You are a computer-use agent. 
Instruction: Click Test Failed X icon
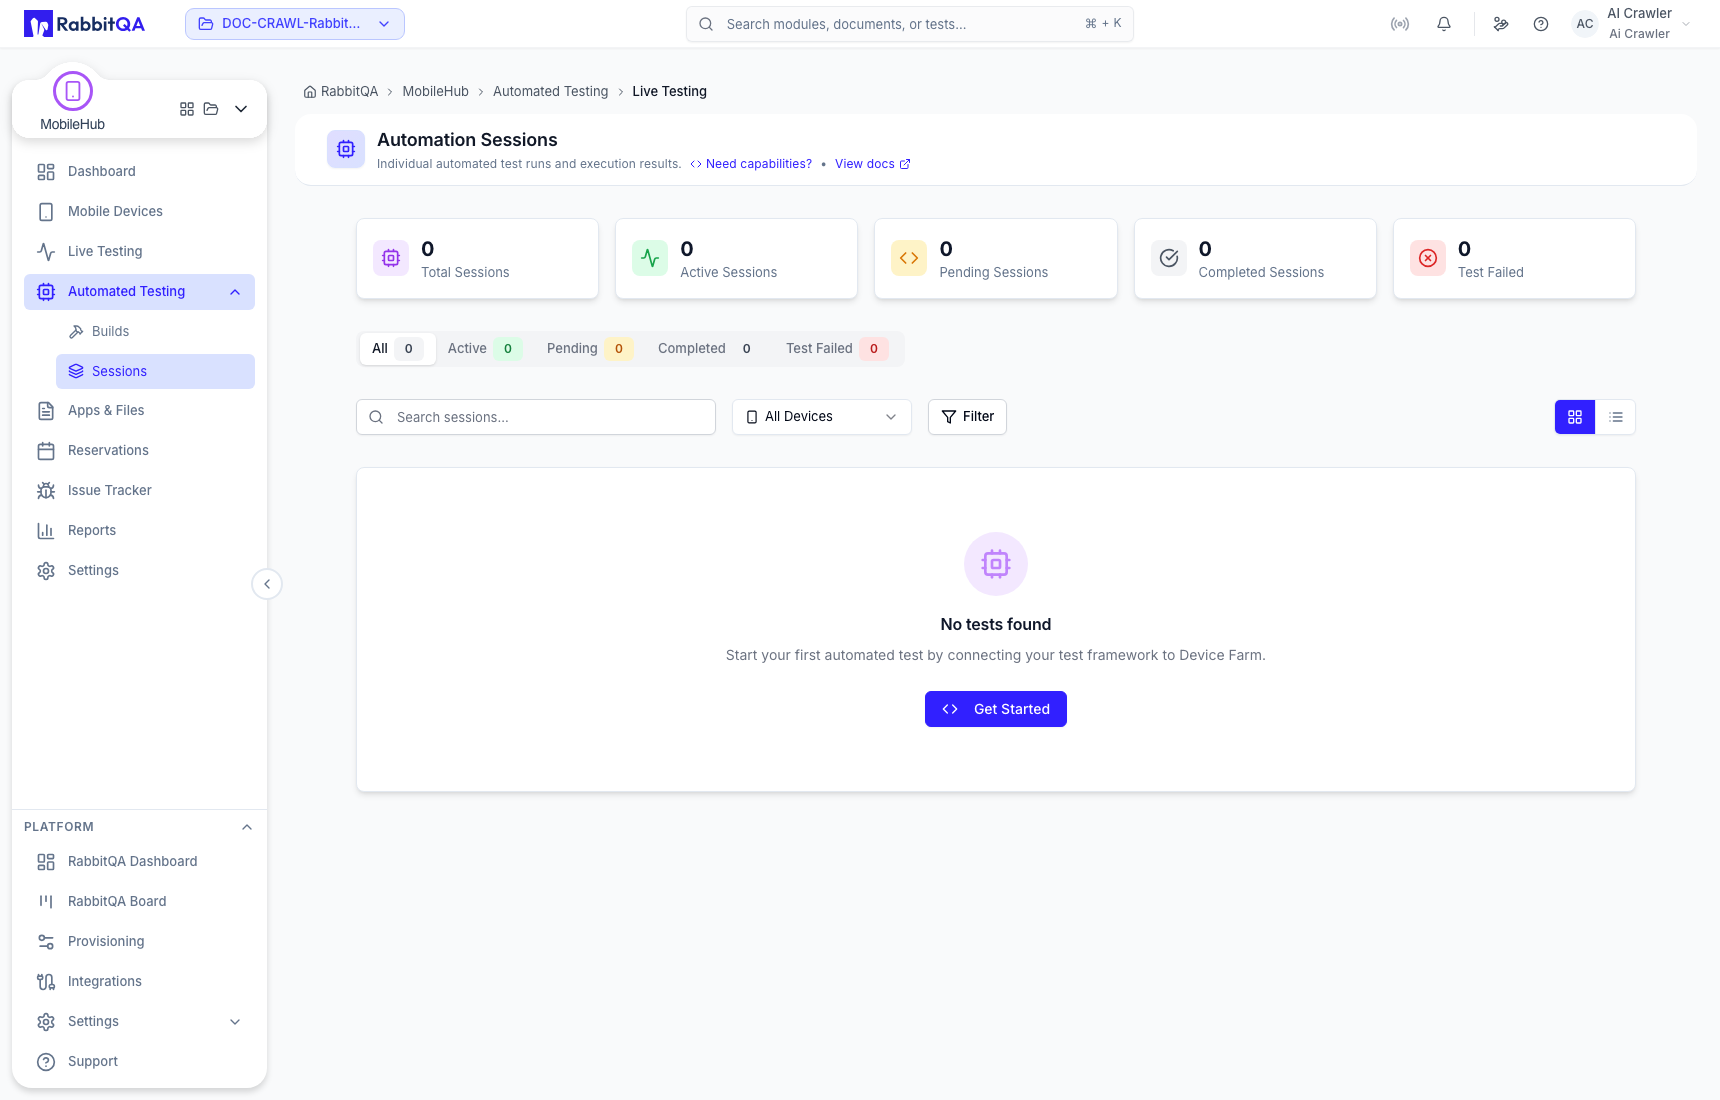click(1428, 258)
